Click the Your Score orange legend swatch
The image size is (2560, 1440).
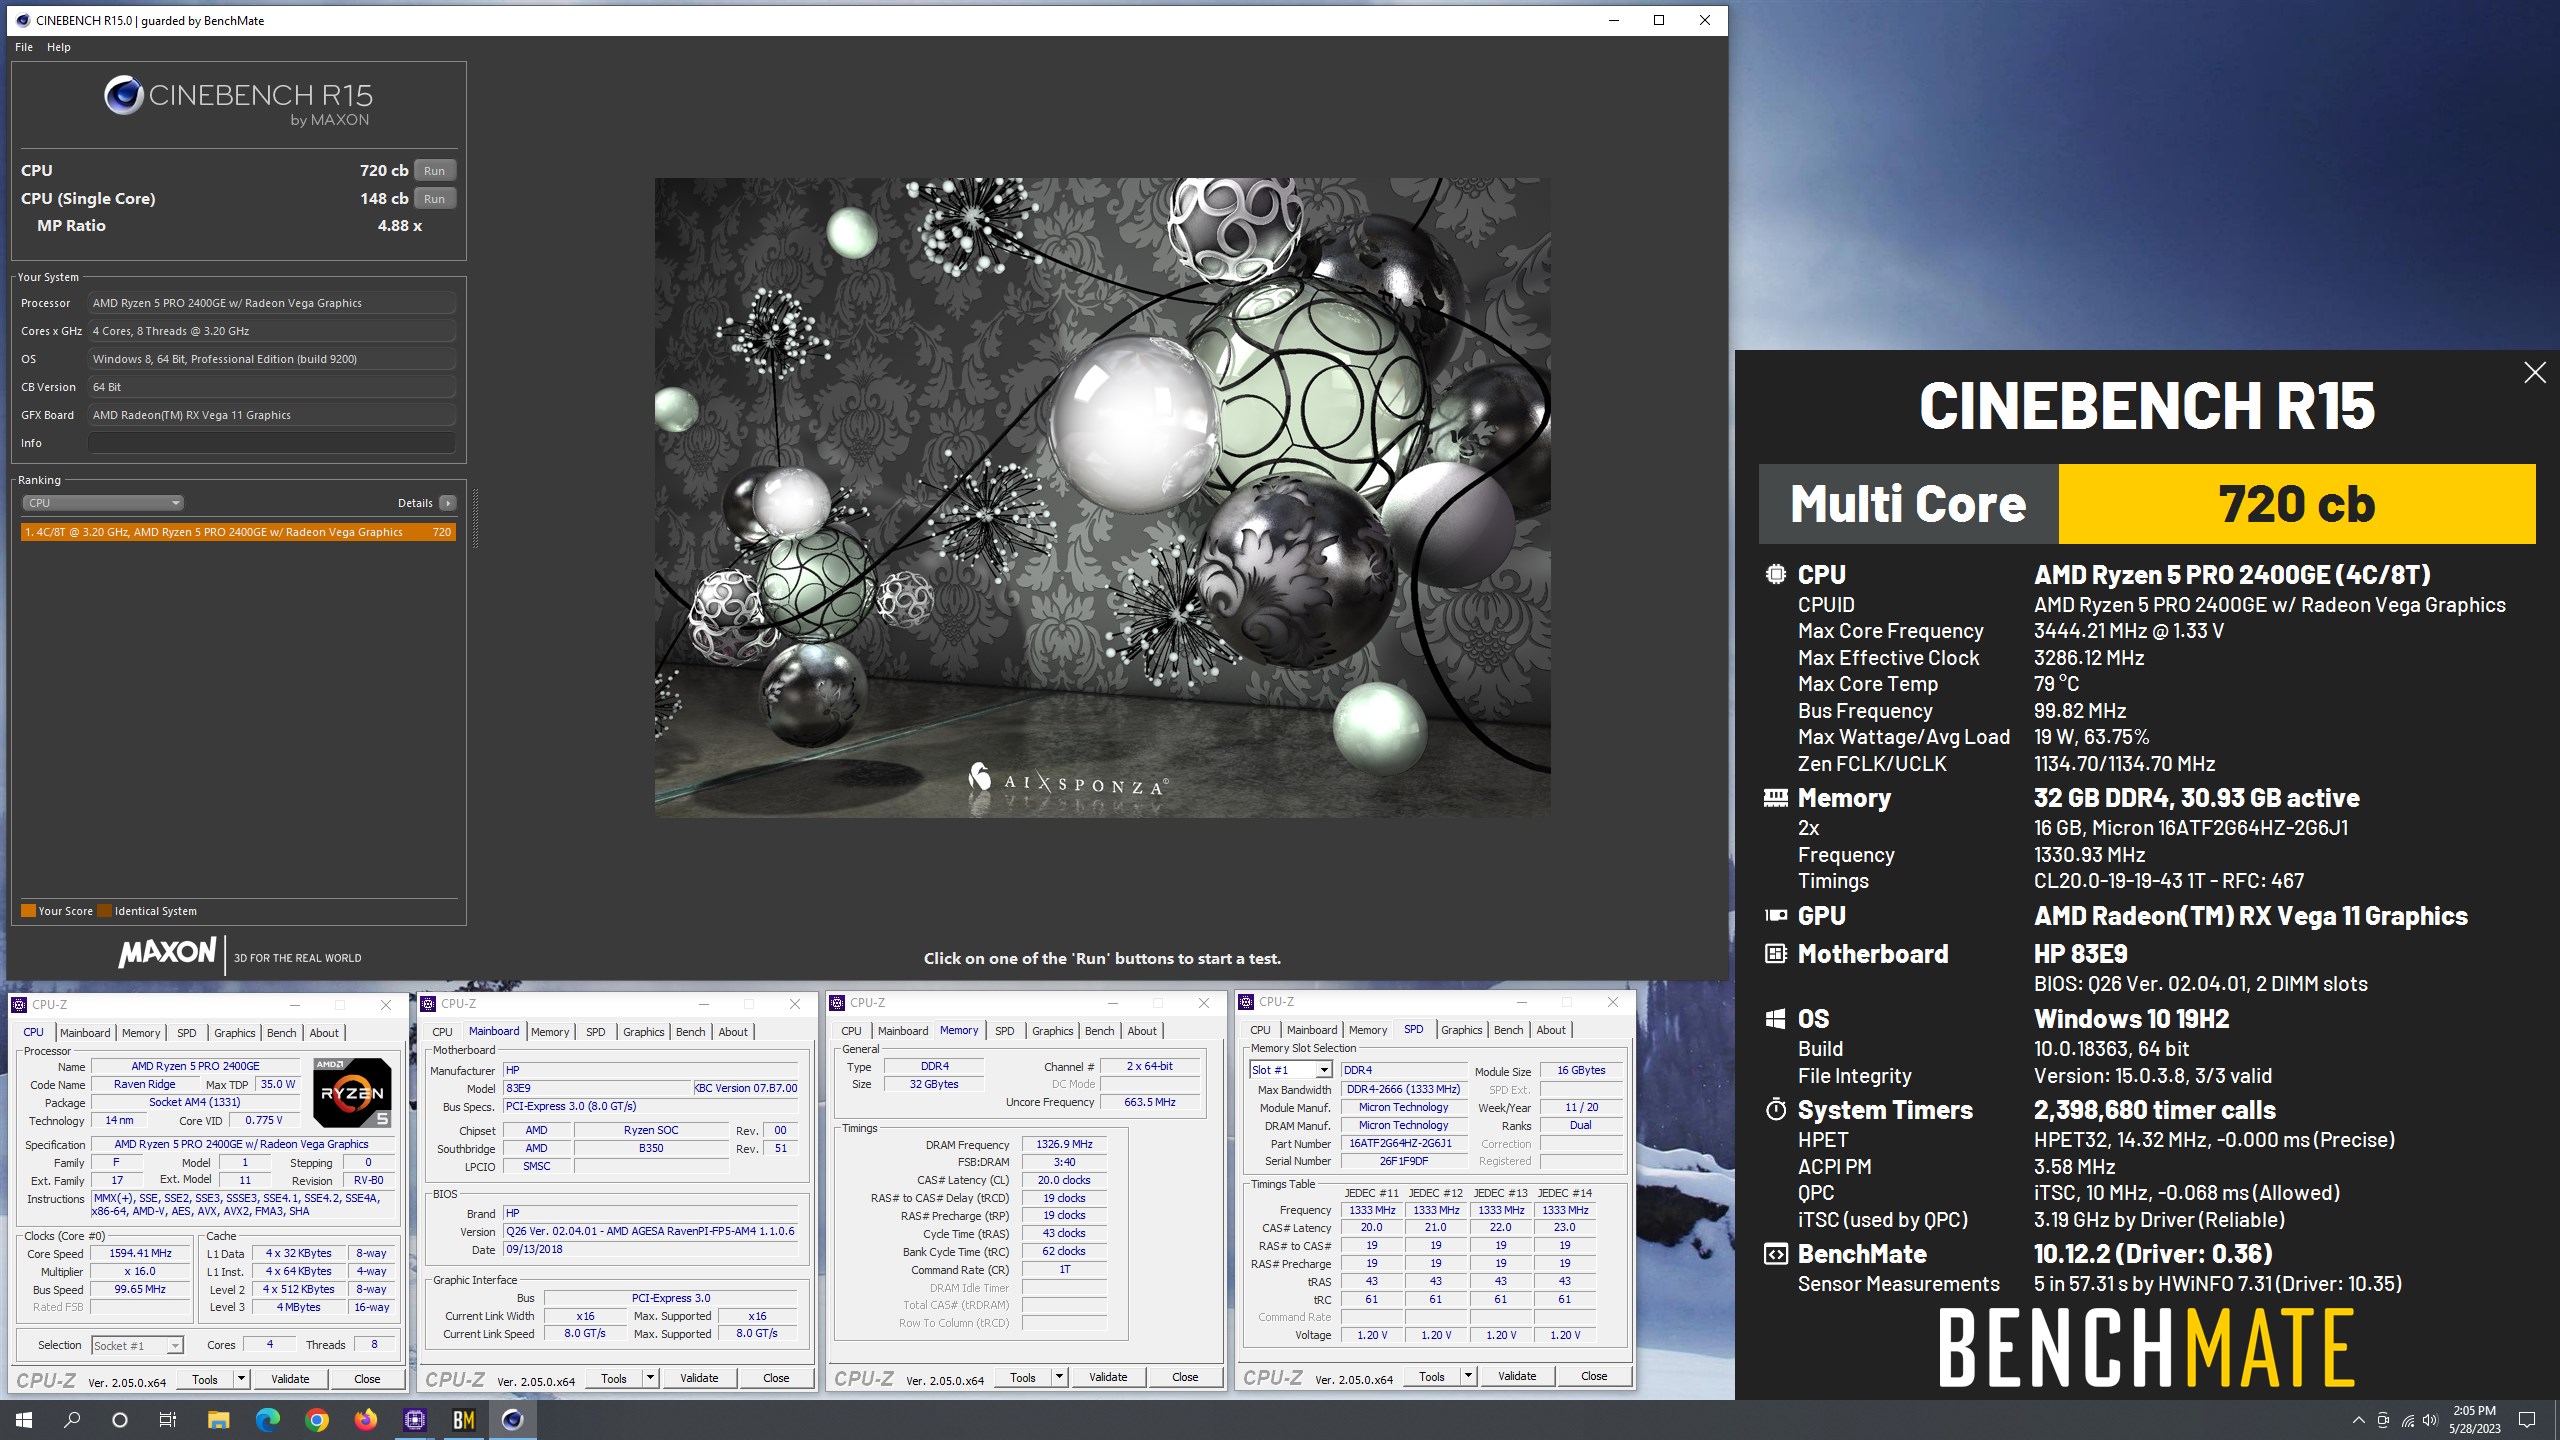28,911
